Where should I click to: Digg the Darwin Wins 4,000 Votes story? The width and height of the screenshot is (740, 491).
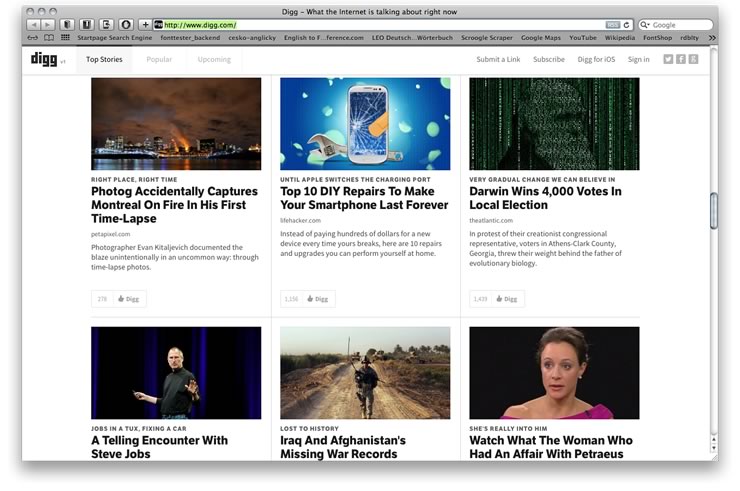point(507,299)
